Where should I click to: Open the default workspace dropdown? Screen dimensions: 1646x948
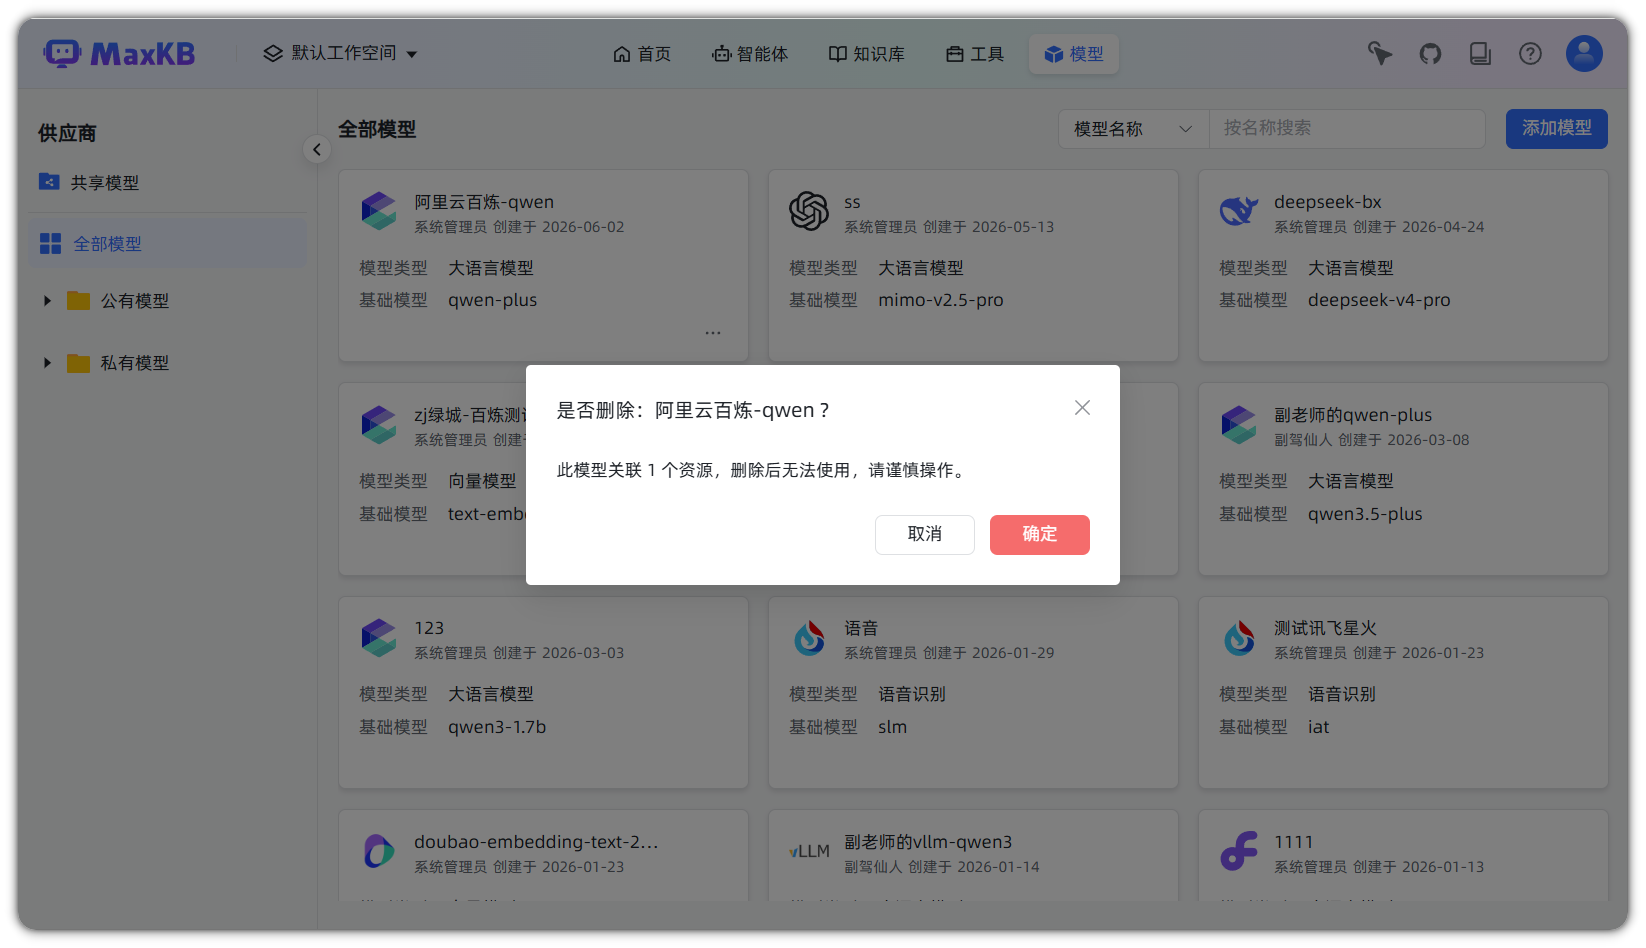[340, 54]
